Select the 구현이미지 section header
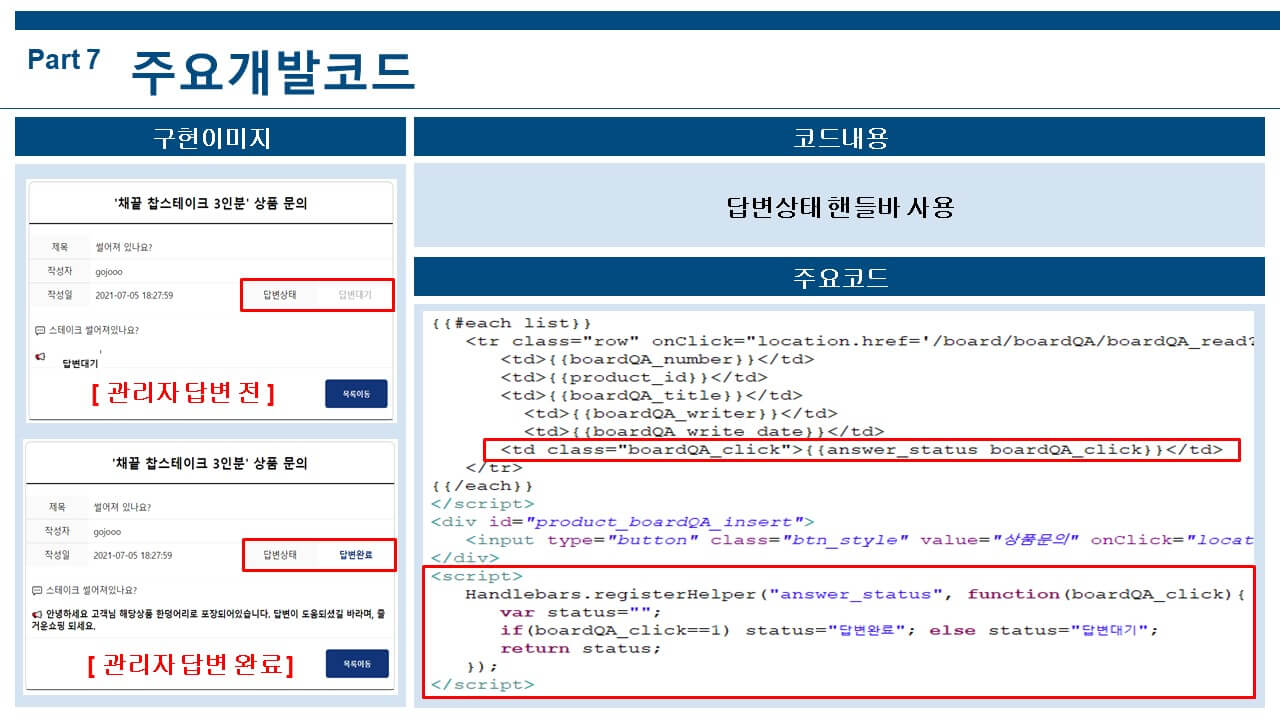The width and height of the screenshot is (1280, 720). 210,137
